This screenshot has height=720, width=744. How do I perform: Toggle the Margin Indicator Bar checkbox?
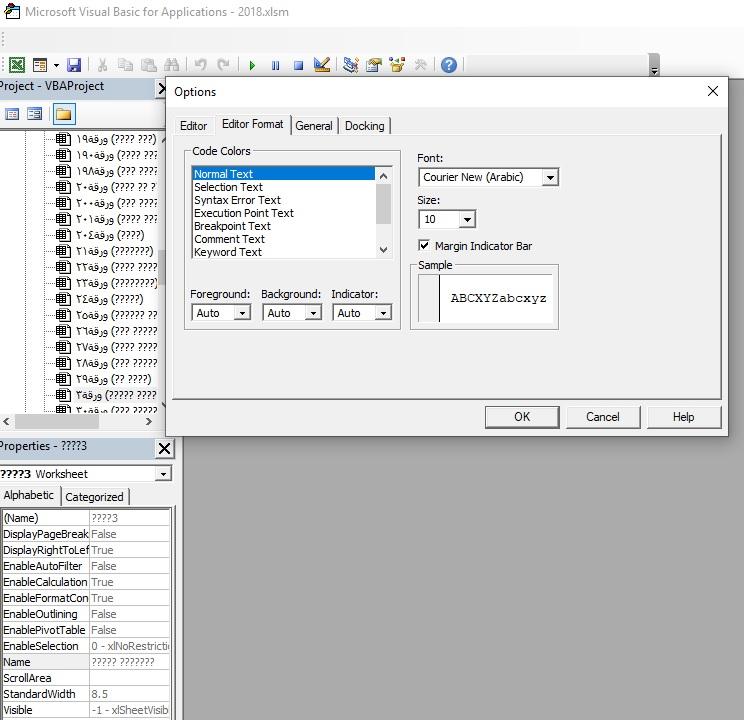424,245
